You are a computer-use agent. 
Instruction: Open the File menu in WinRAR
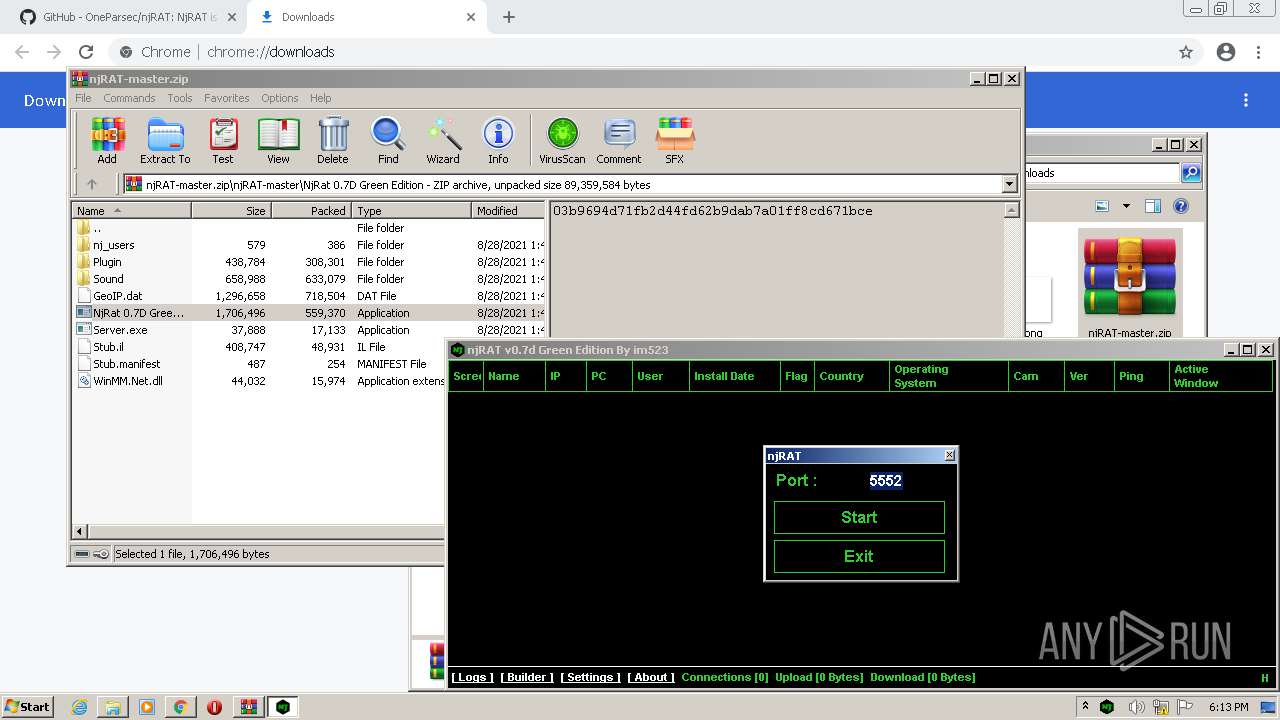tap(83, 98)
